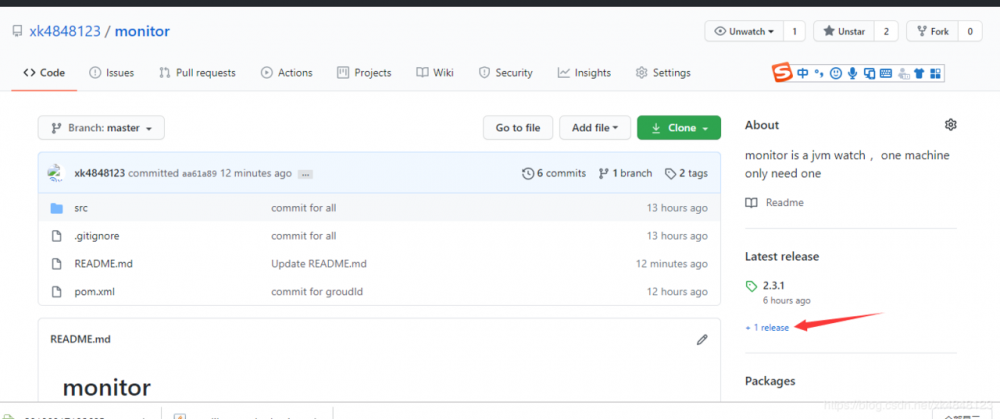View the 1 branch link
1000x419 pixels.
click(x=625, y=173)
